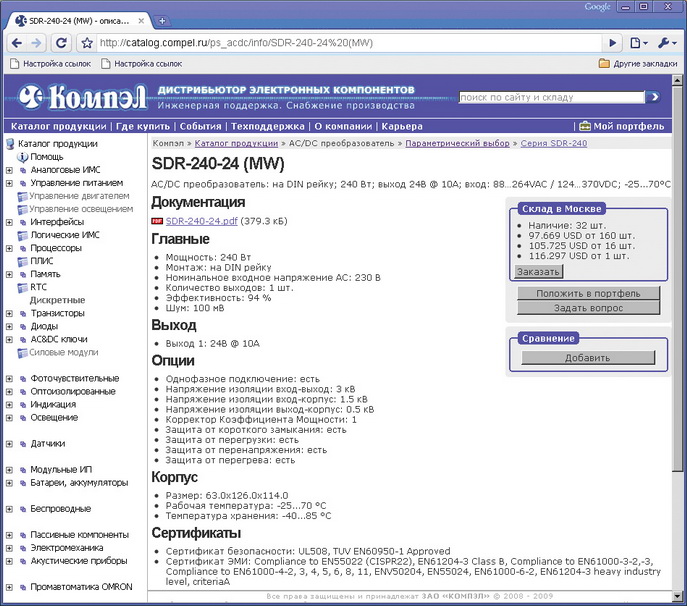Open the Другие закладки folder
Image resolution: width=687 pixels, height=606 pixels.
click(638, 64)
